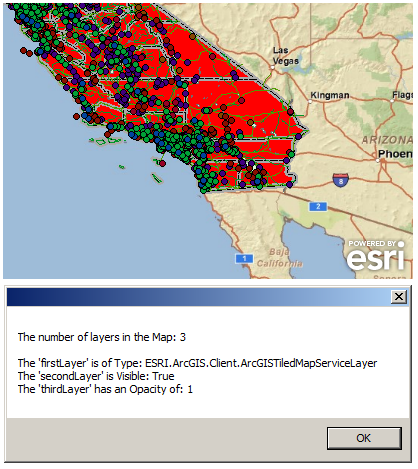Click the Powered by Esri logo
418x469 pixels.
pos(376,255)
